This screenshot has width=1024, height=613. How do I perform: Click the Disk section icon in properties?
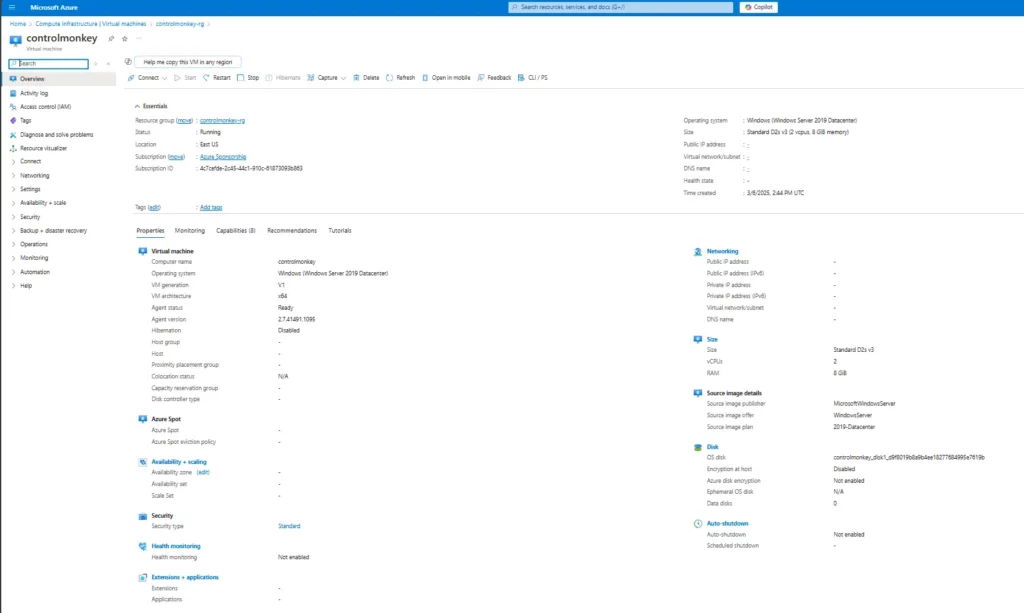697,447
